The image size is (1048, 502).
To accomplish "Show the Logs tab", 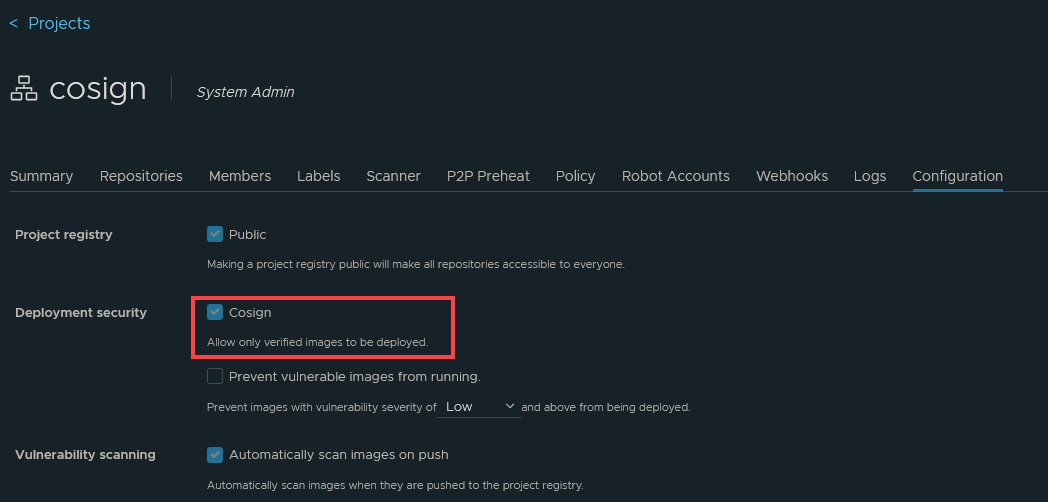I will click(870, 176).
